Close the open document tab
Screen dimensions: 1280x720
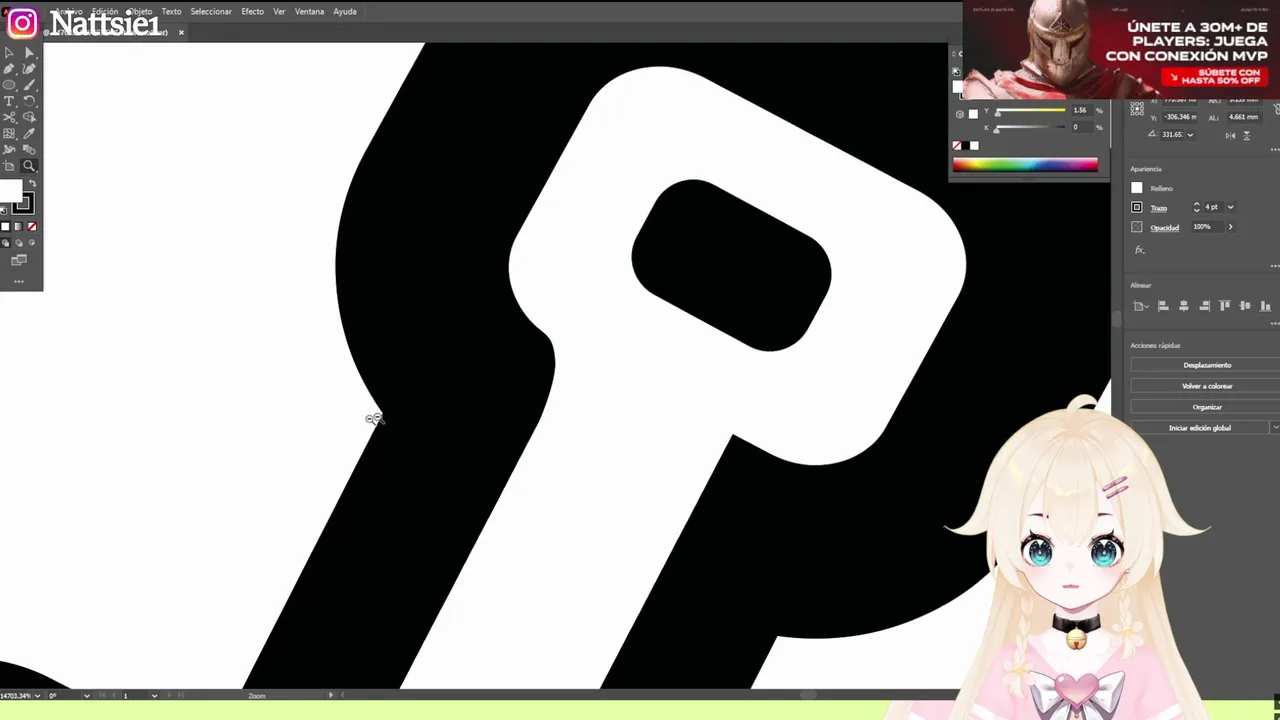[181, 32]
